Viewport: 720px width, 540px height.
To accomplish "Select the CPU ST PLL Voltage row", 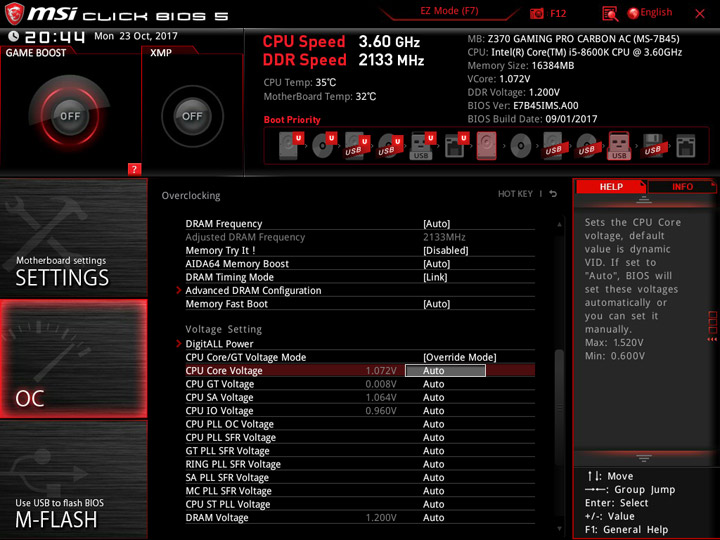I will 360,504.
